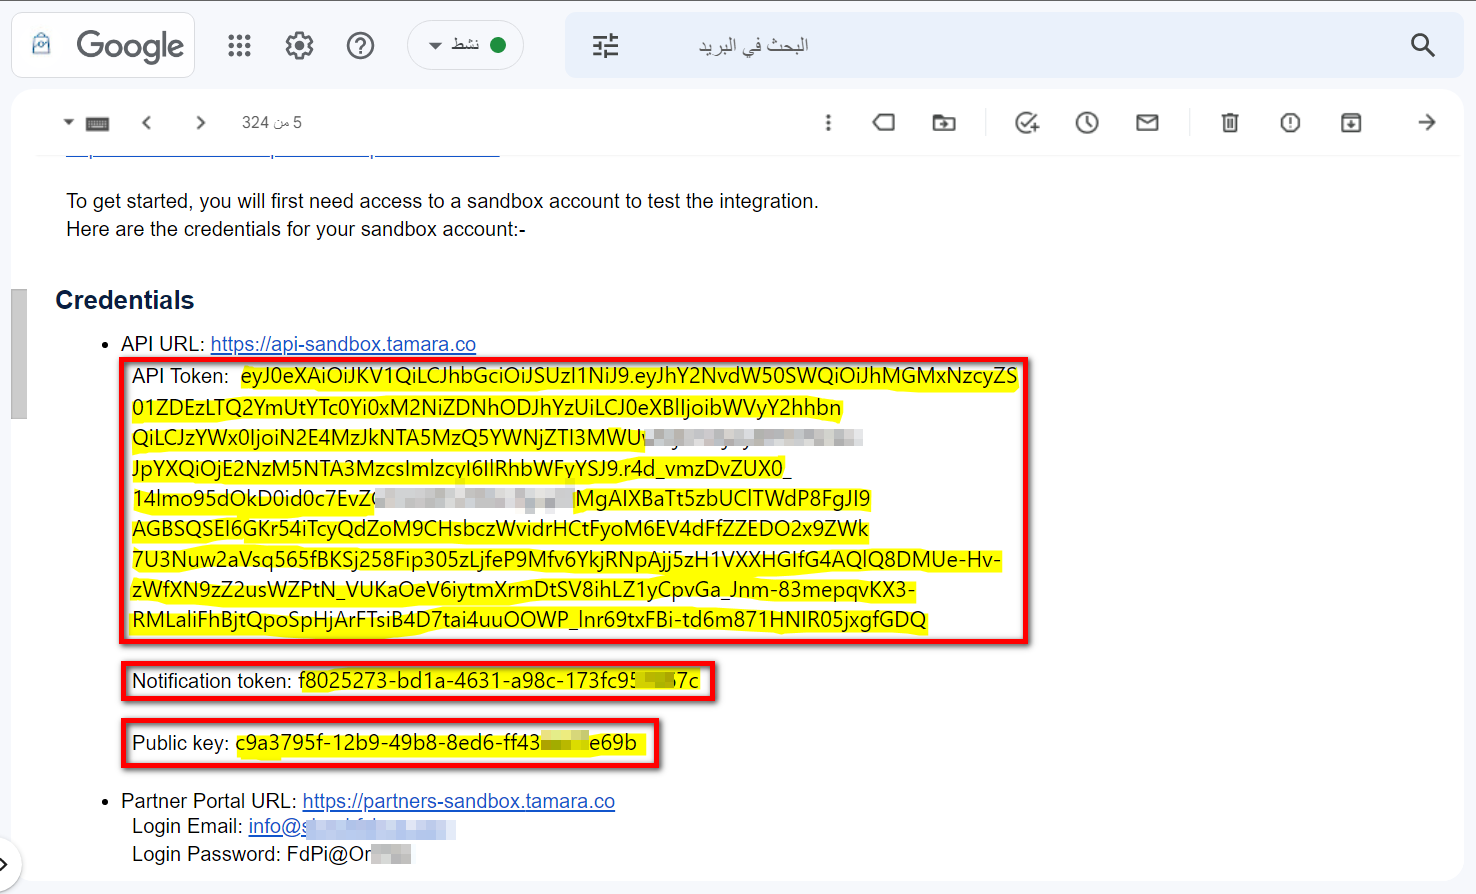
Task: Click the right-pointing chevron message navigation
Action: tap(201, 122)
